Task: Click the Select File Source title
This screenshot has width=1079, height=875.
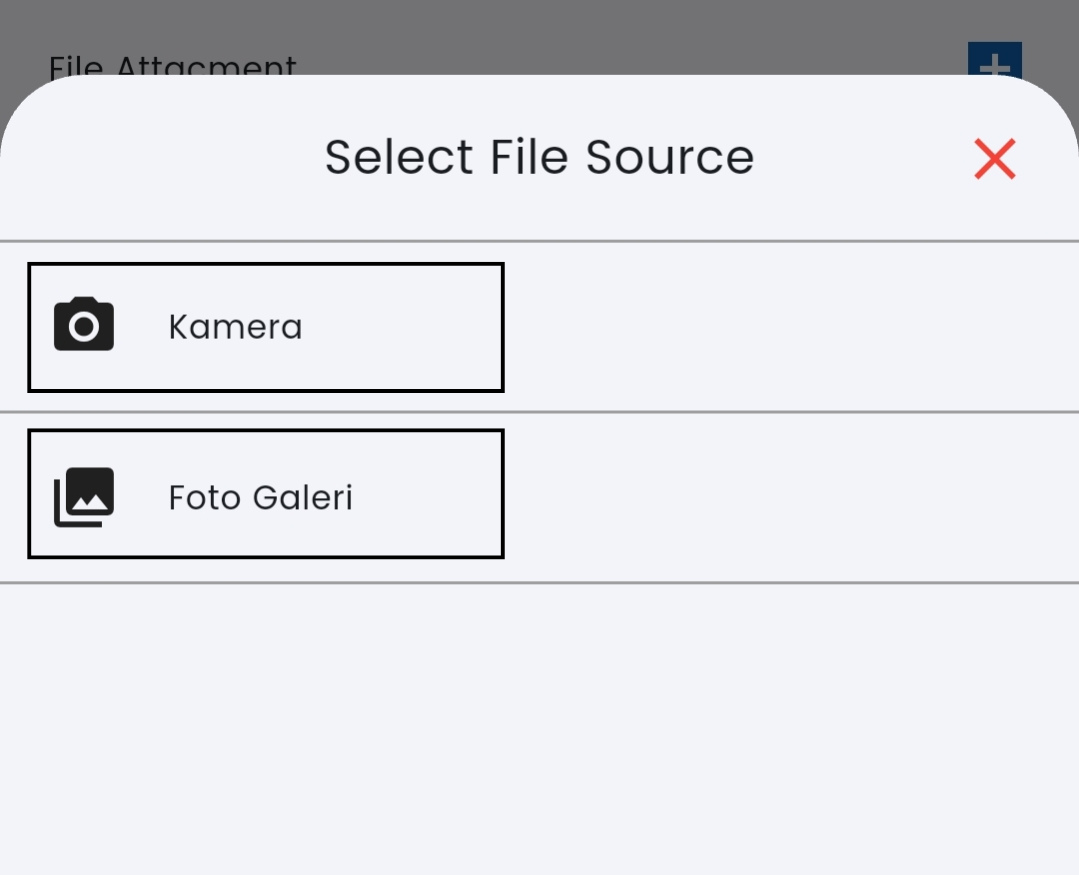Action: point(539,157)
